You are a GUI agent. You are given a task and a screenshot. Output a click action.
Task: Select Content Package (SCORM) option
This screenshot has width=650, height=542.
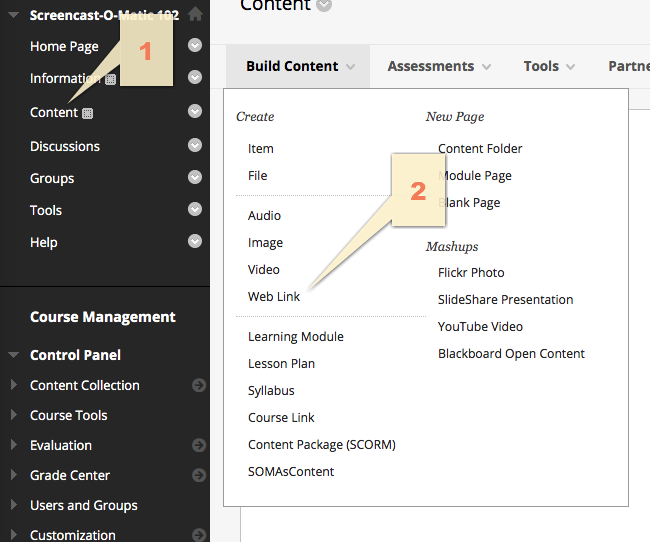pyautogui.click(x=322, y=445)
